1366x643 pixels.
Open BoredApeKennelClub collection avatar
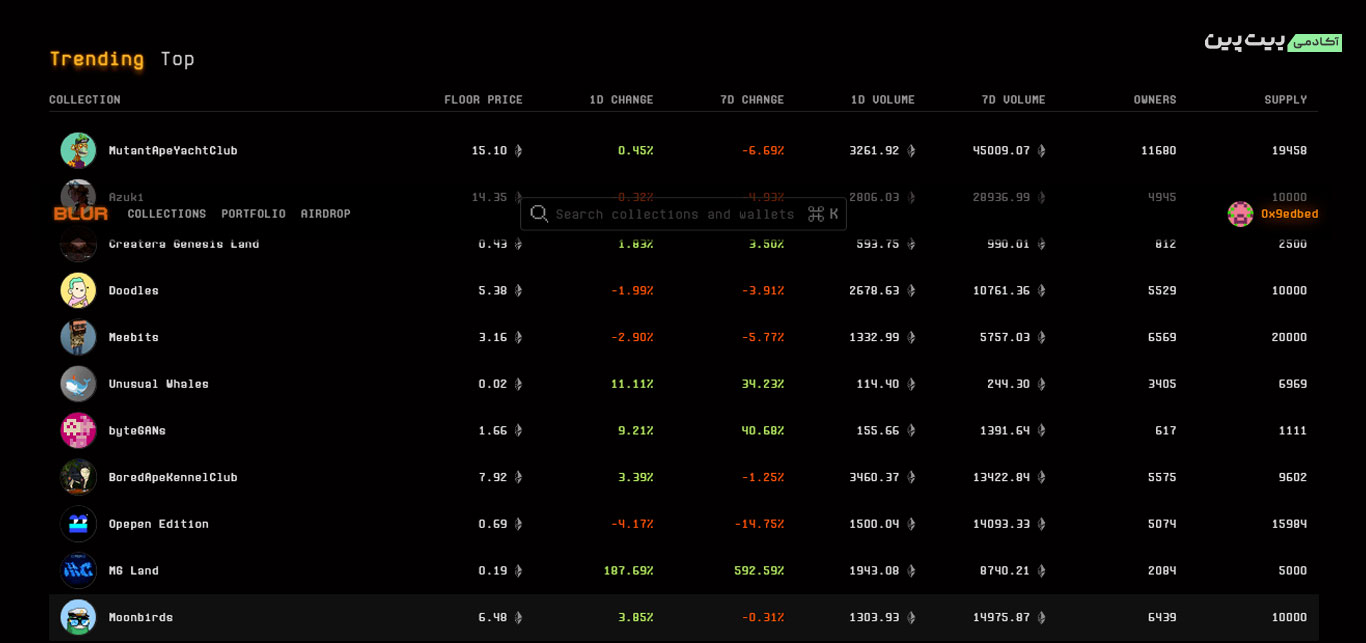(x=78, y=477)
